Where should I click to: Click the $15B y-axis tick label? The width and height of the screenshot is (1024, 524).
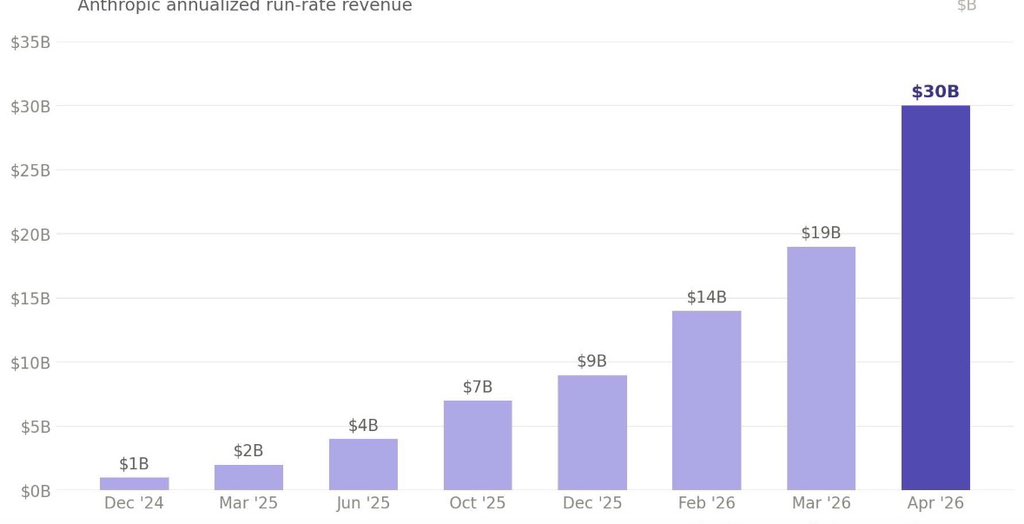point(31,299)
